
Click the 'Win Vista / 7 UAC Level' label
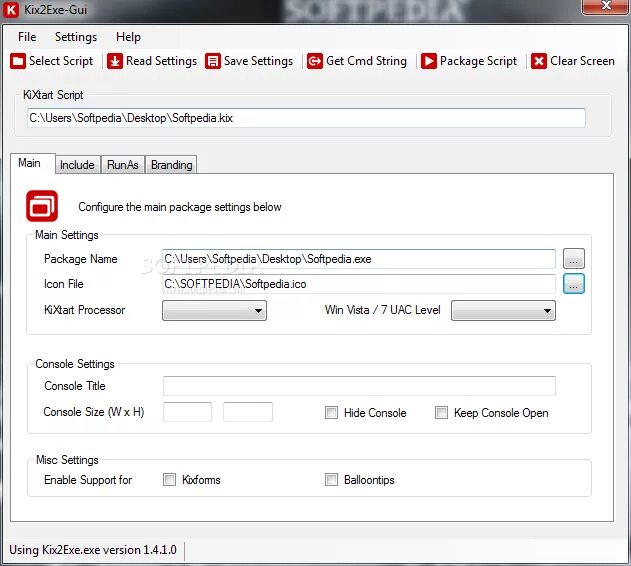click(x=383, y=310)
